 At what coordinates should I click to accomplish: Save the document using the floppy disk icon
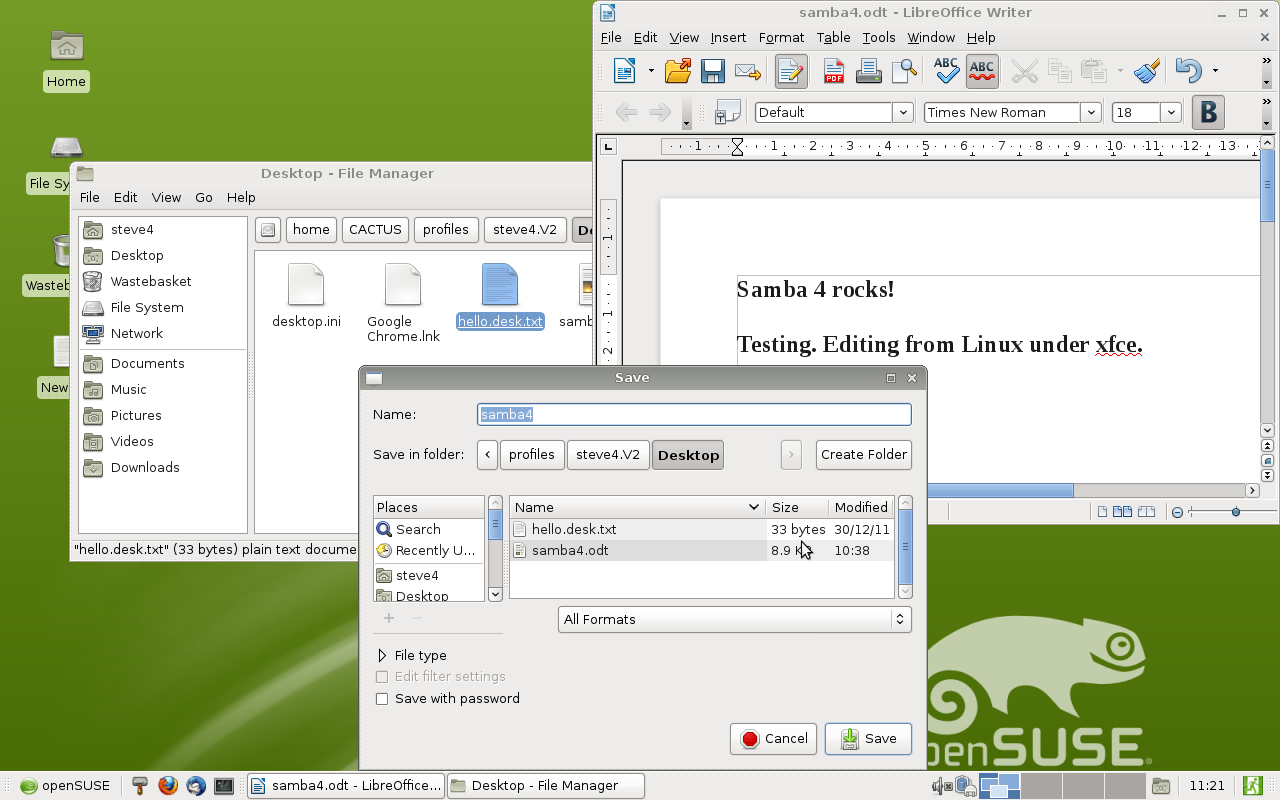(x=713, y=71)
